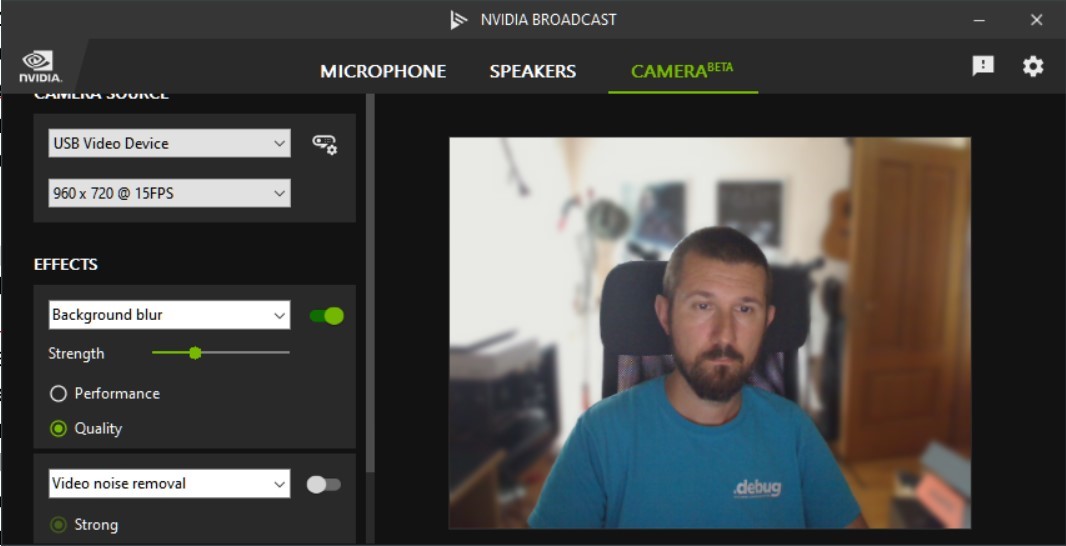The image size is (1066, 546).
Task: Click NVIDIA Broadcast title bar icon
Action: (459, 20)
